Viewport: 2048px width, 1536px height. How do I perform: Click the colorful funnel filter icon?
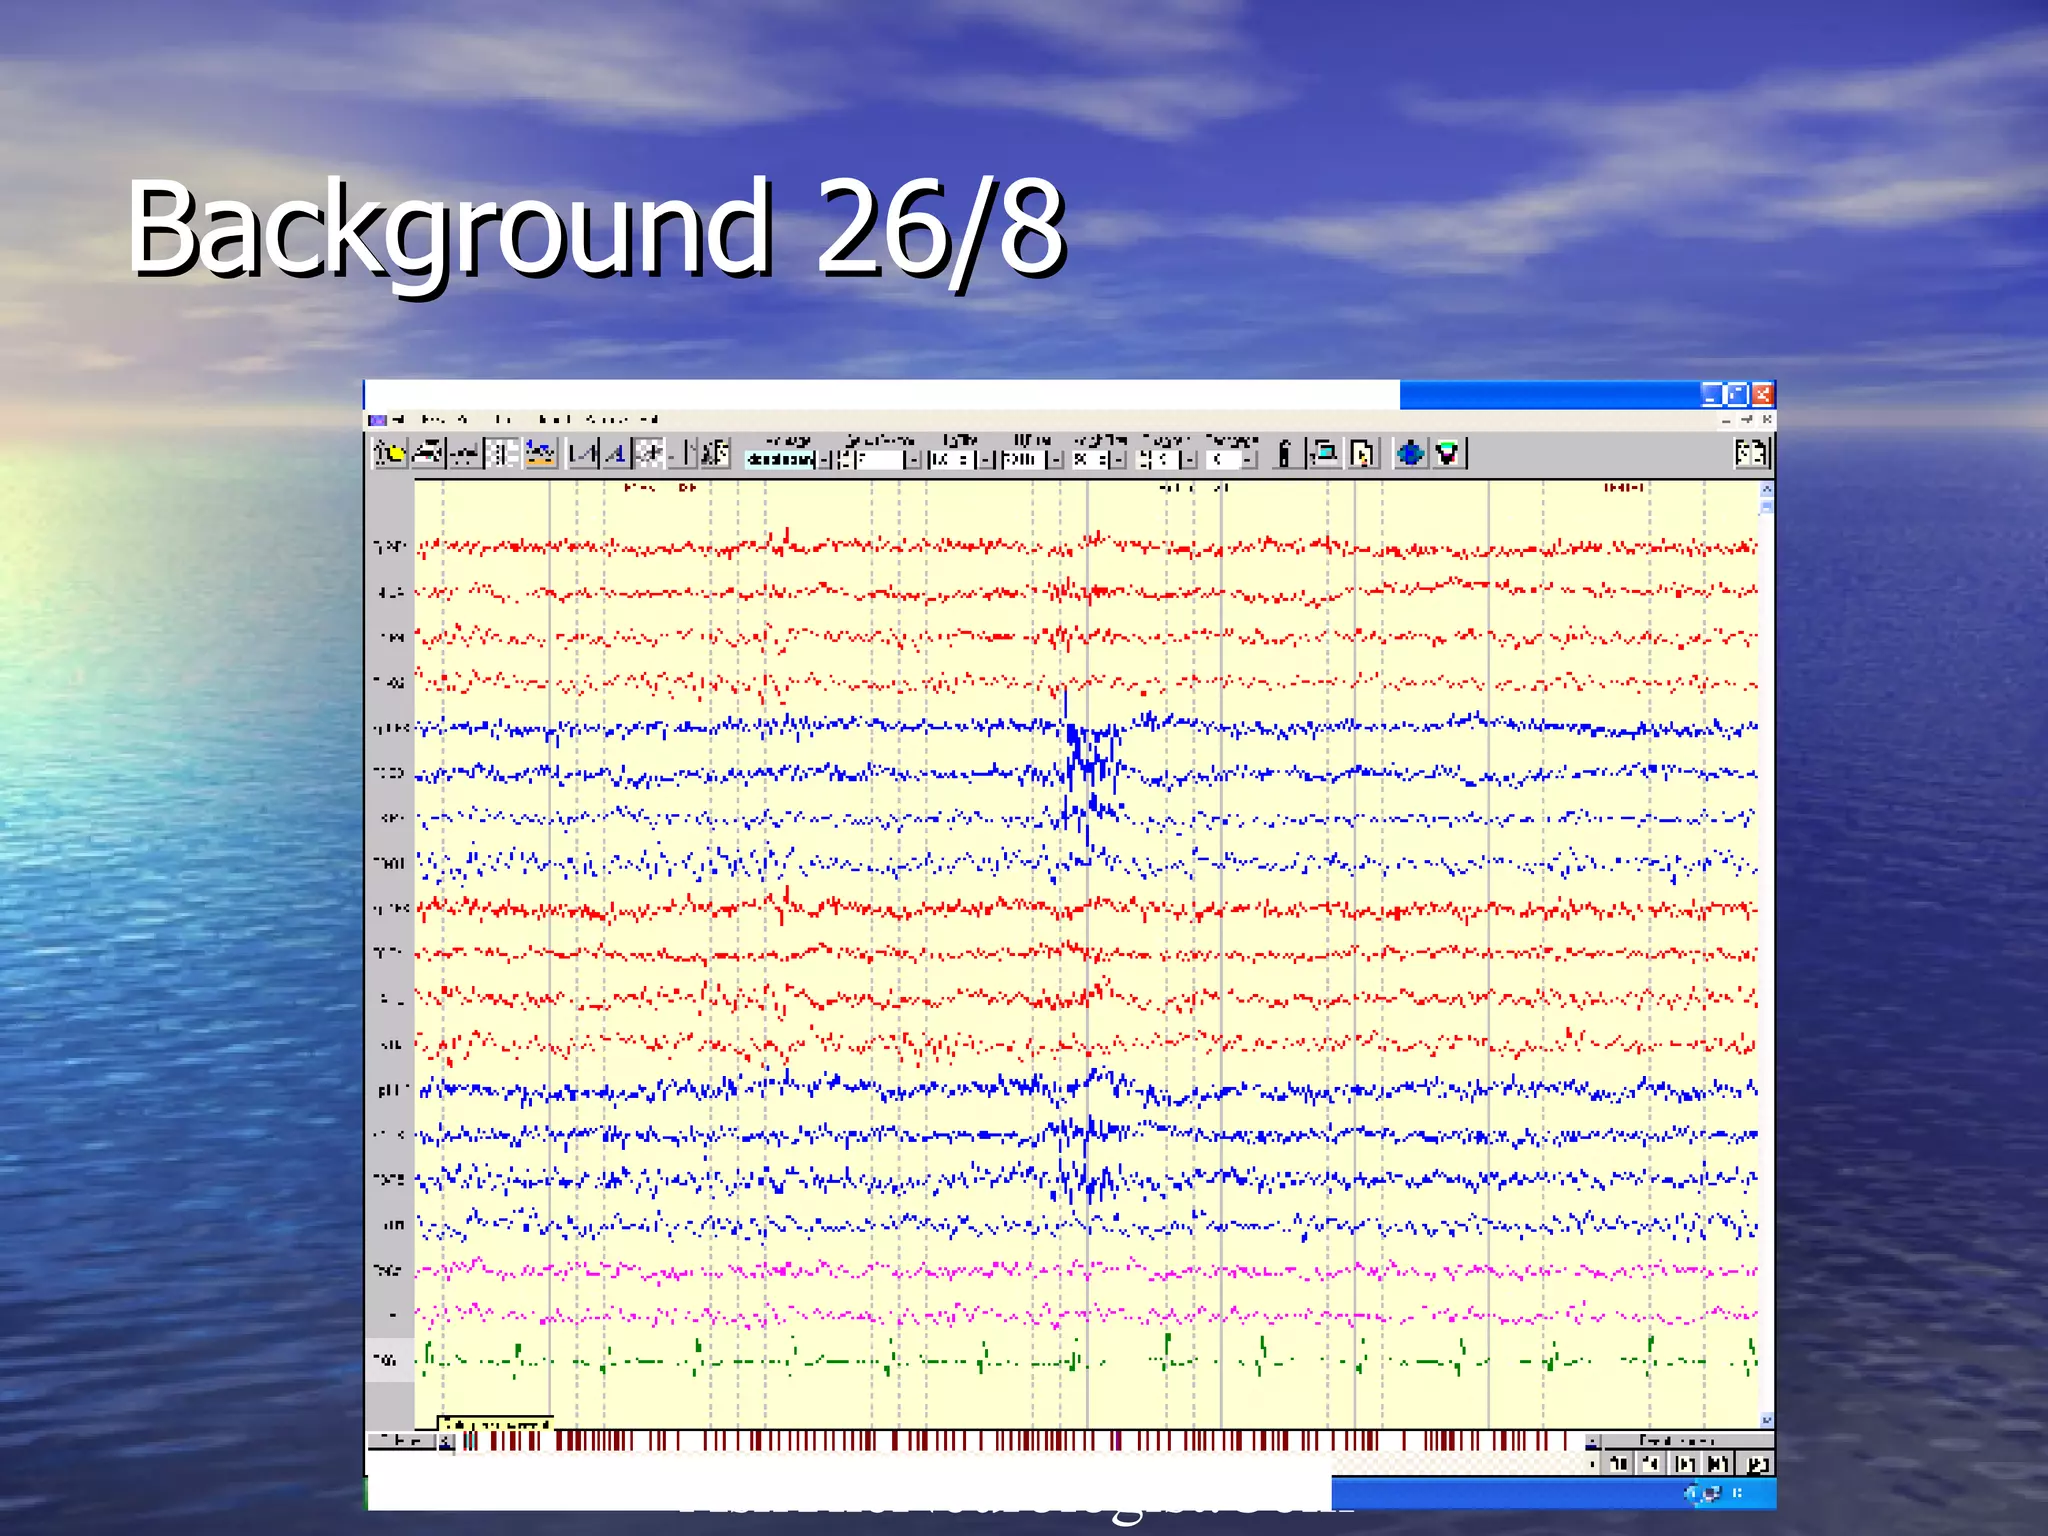pyautogui.click(x=1447, y=454)
